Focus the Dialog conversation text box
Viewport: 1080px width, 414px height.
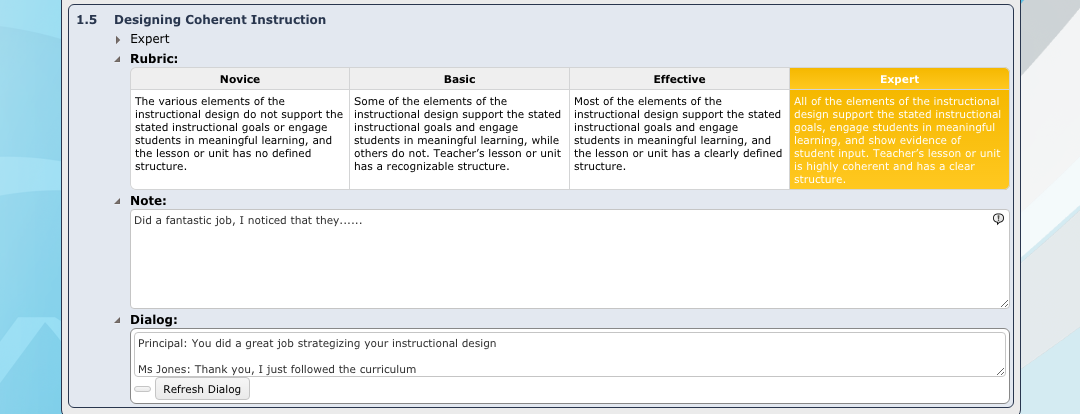click(x=570, y=355)
